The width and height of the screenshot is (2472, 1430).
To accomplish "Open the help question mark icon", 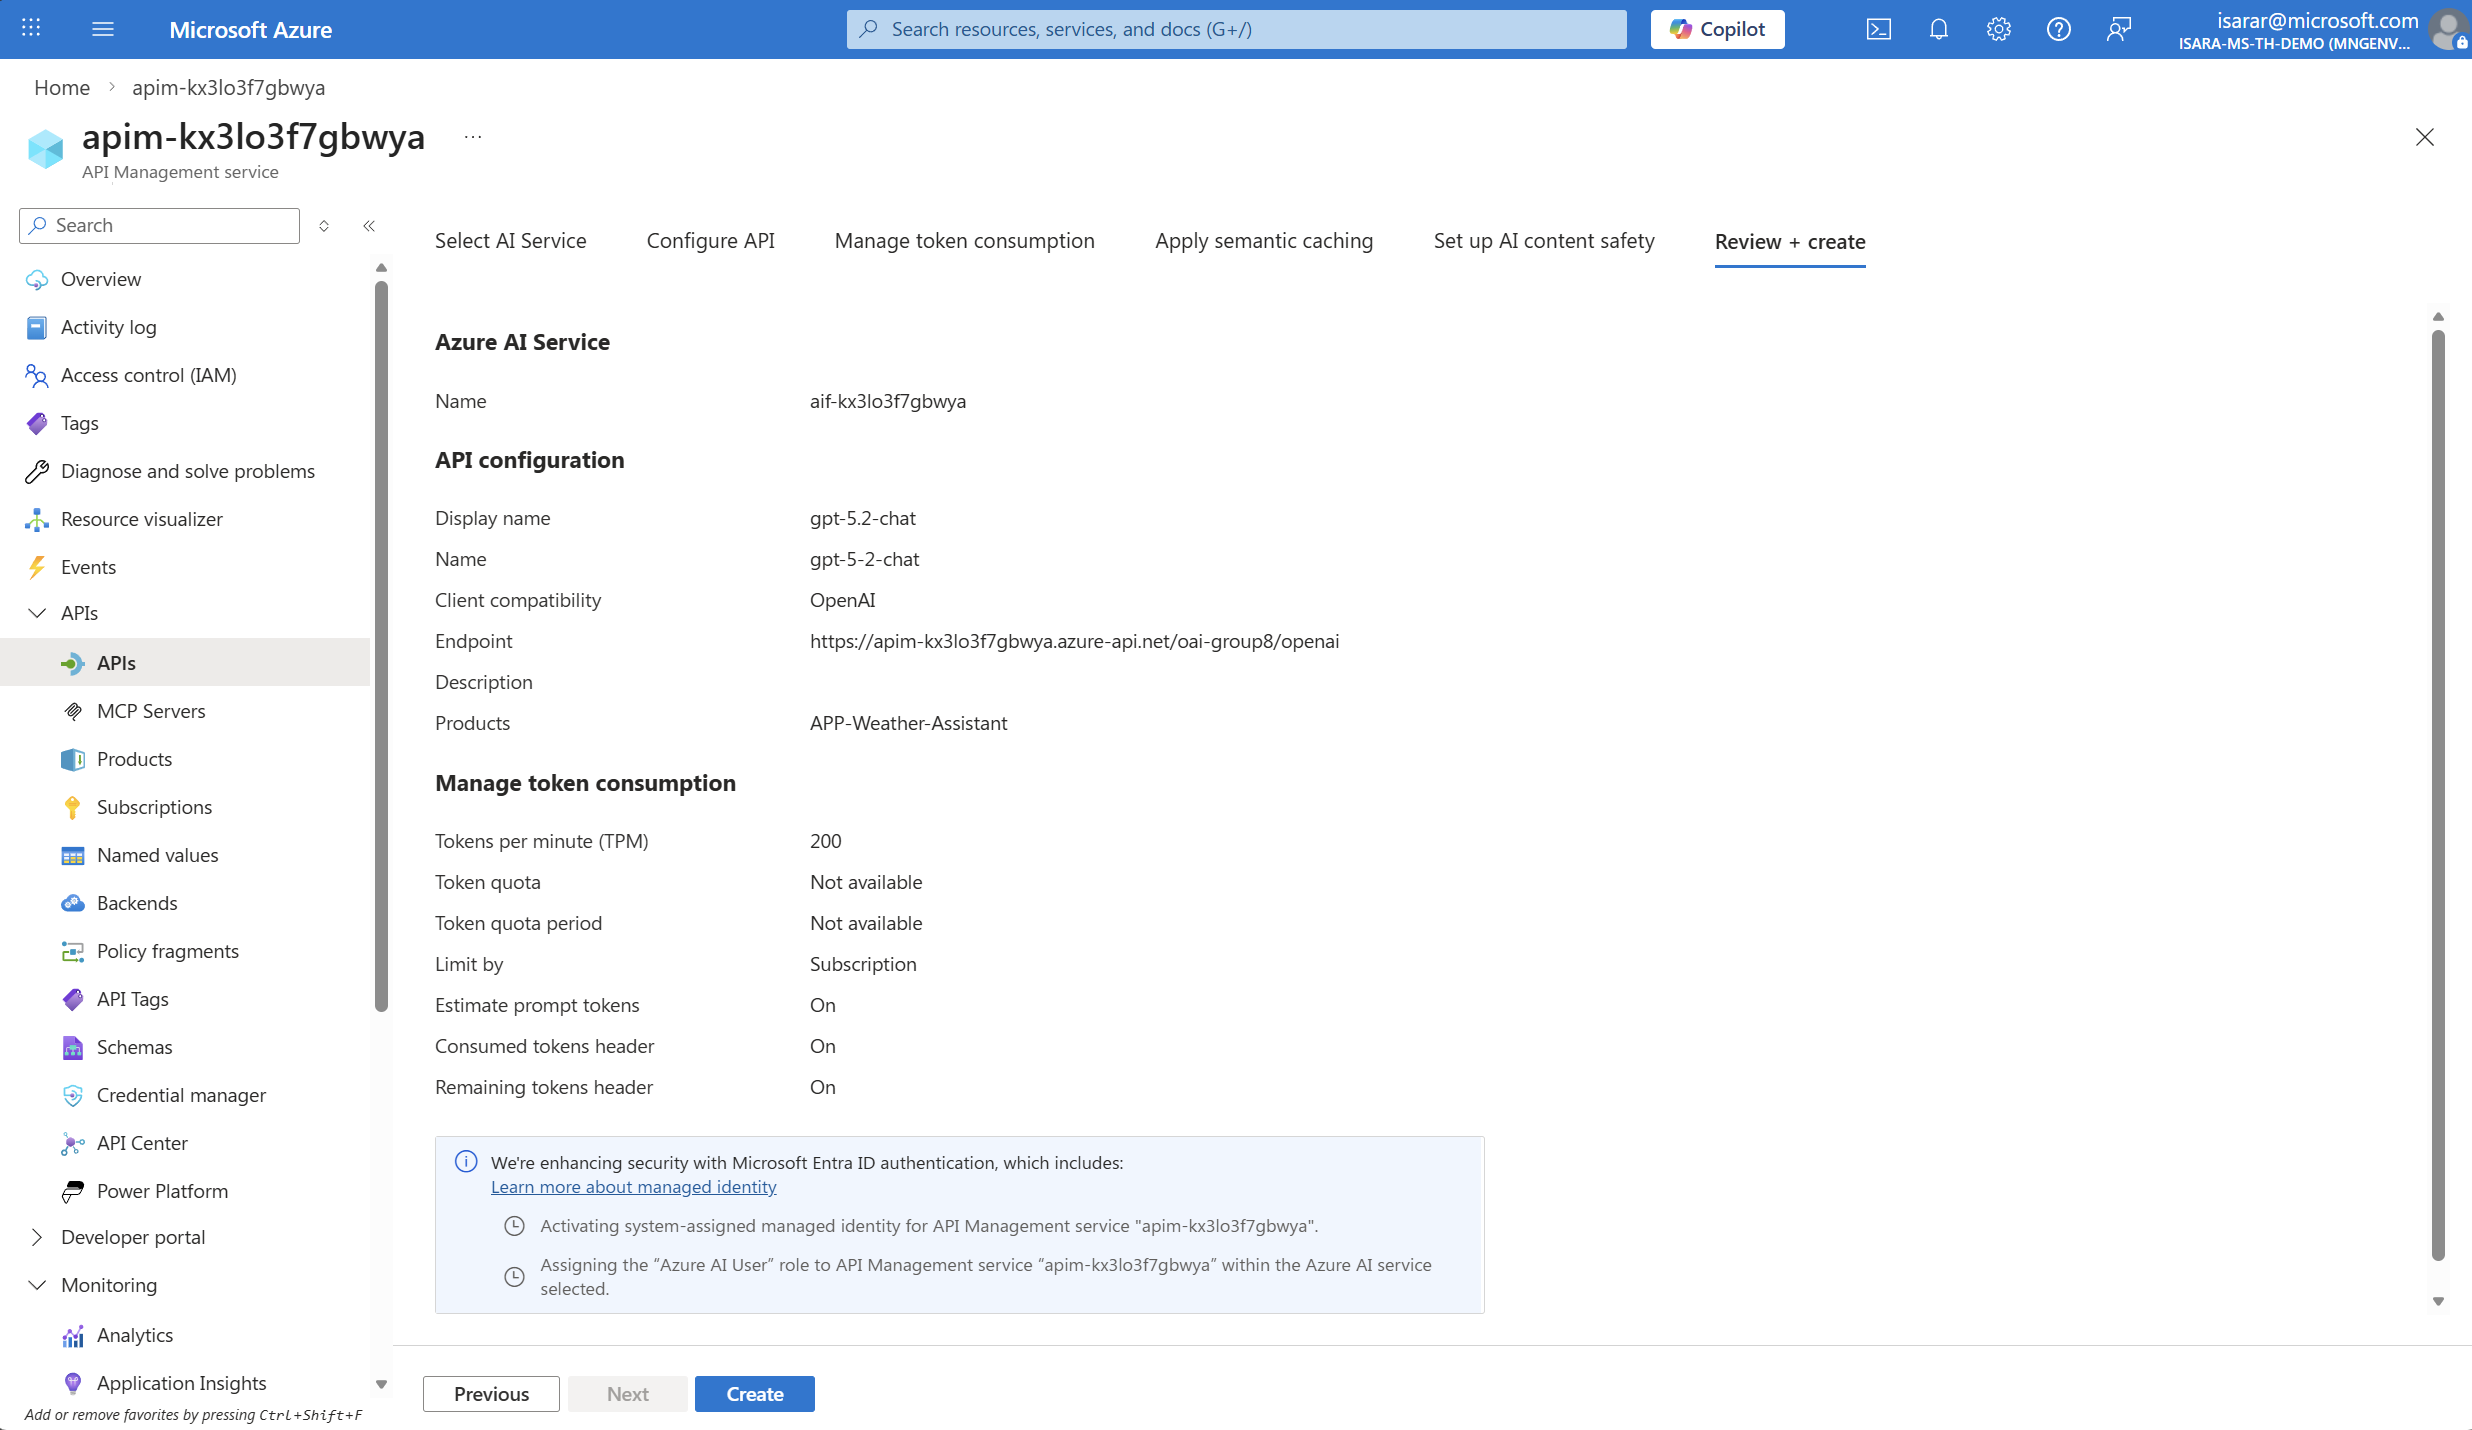I will (2059, 29).
